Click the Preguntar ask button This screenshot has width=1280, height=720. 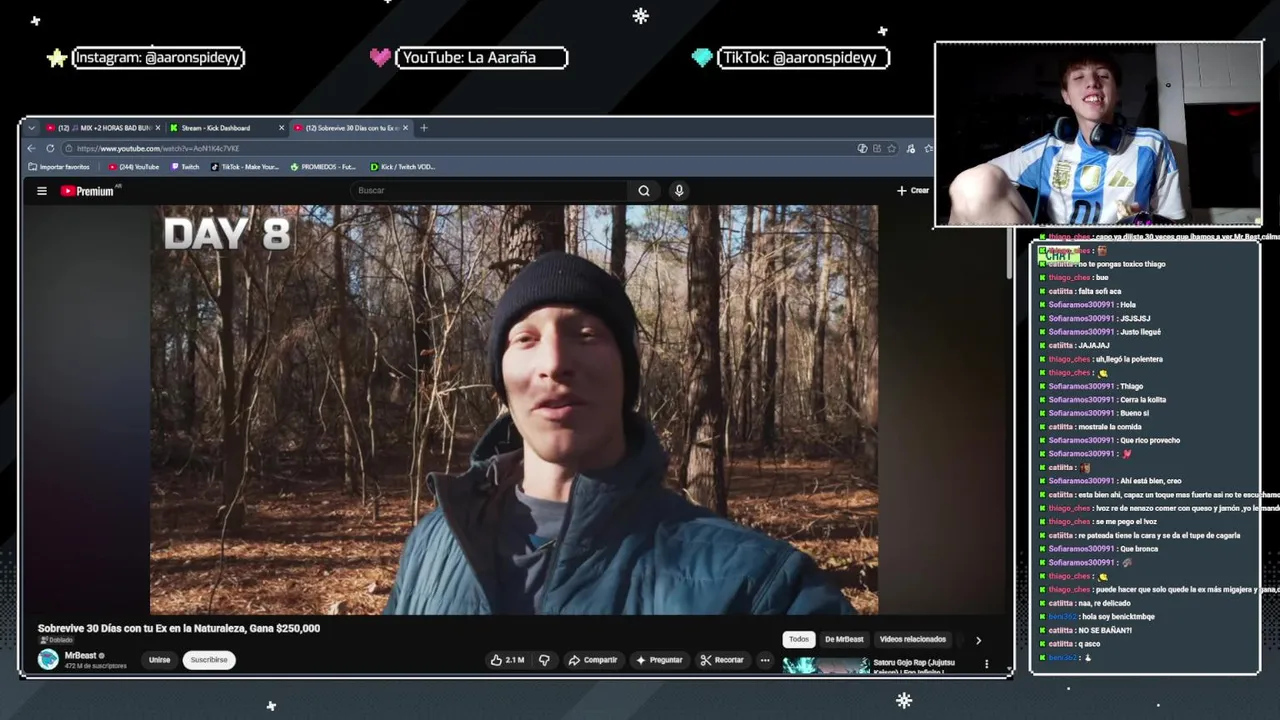coord(659,660)
